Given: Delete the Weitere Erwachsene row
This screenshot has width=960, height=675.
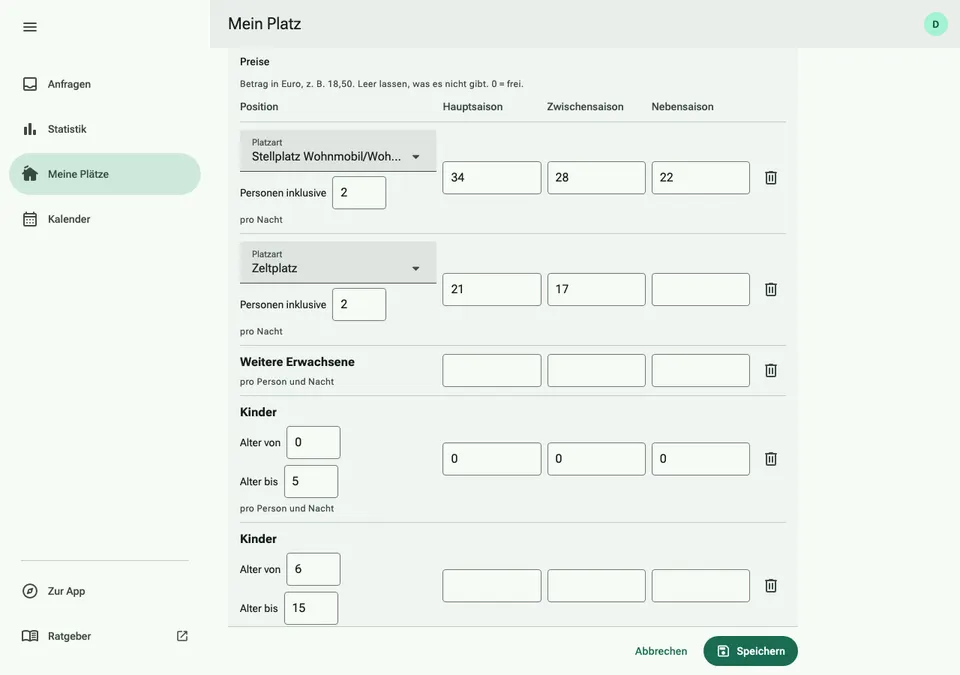Looking at the screenshot, I should point(770,371).
